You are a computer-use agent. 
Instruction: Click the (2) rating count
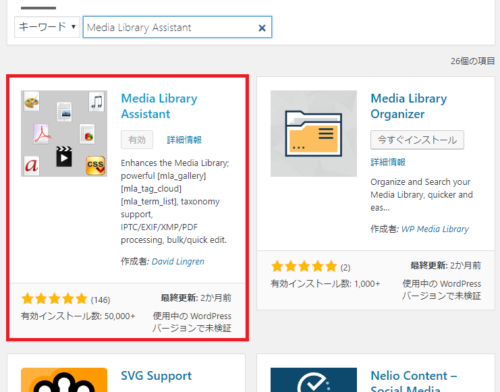(x=345, y=268)
